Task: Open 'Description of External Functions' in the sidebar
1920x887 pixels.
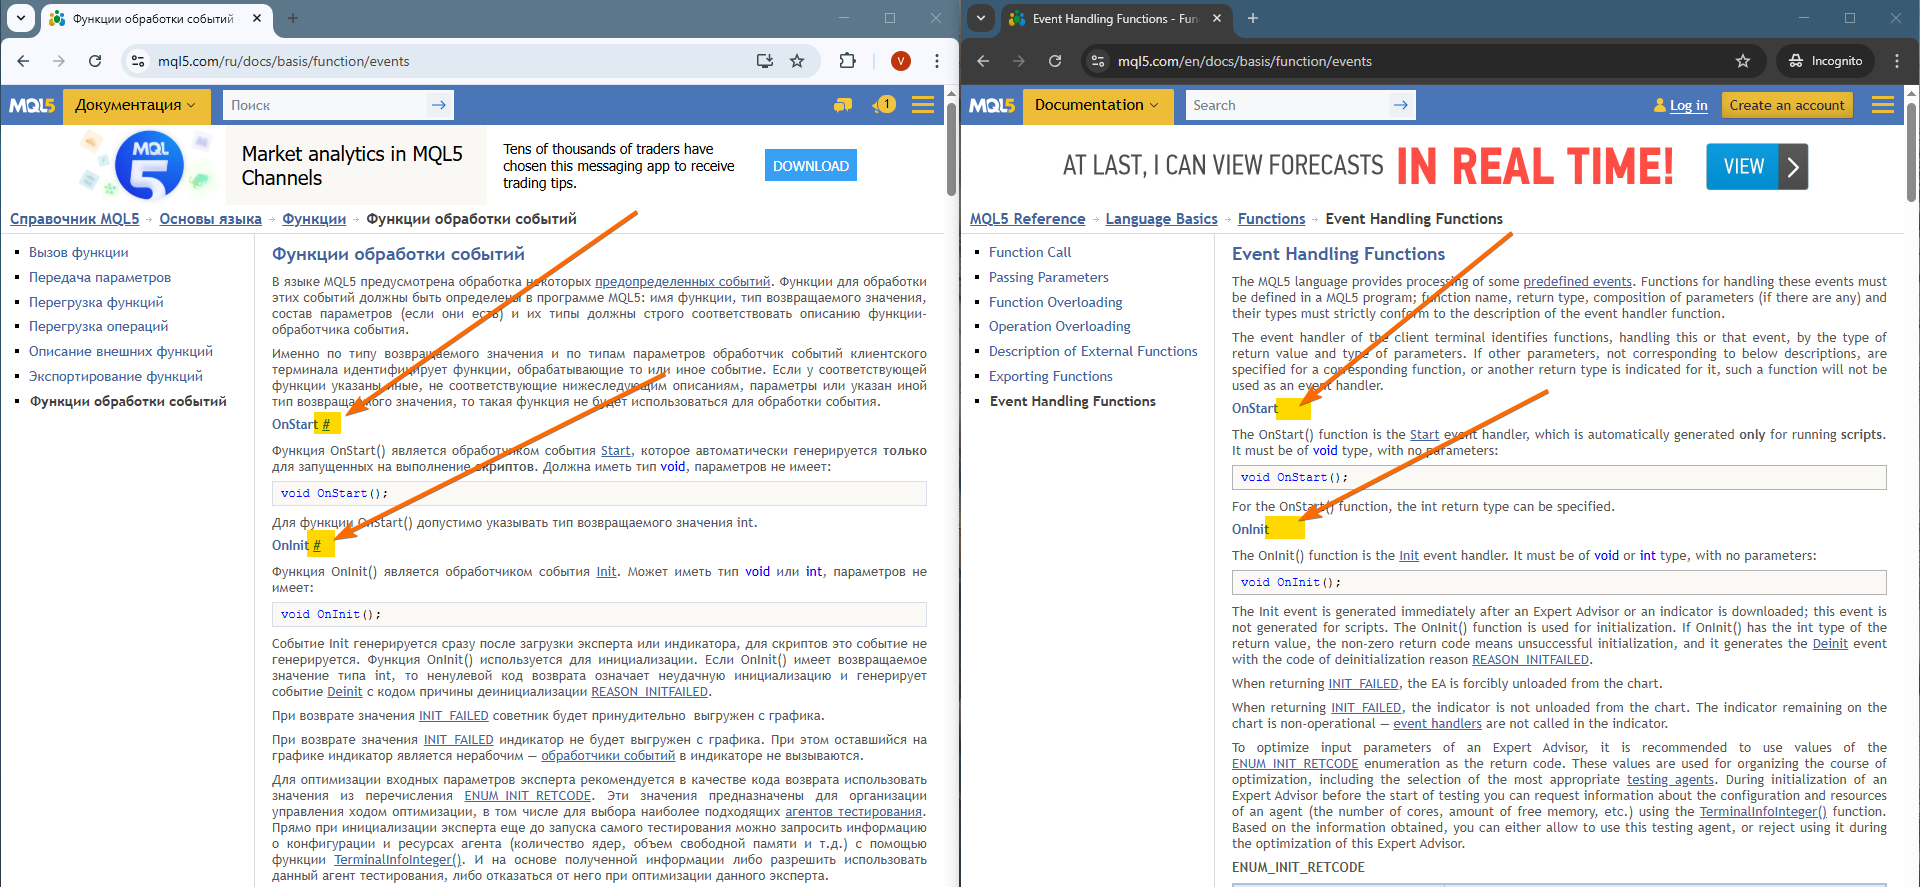Action: coord(1093,351)
